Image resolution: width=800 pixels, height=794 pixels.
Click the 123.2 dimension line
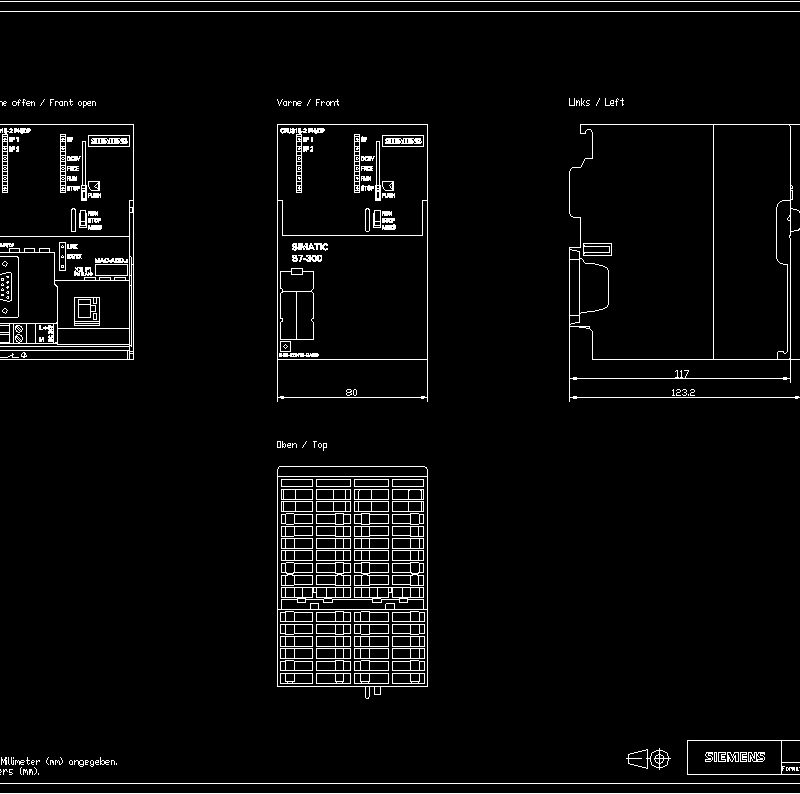[x=685, y=394]
